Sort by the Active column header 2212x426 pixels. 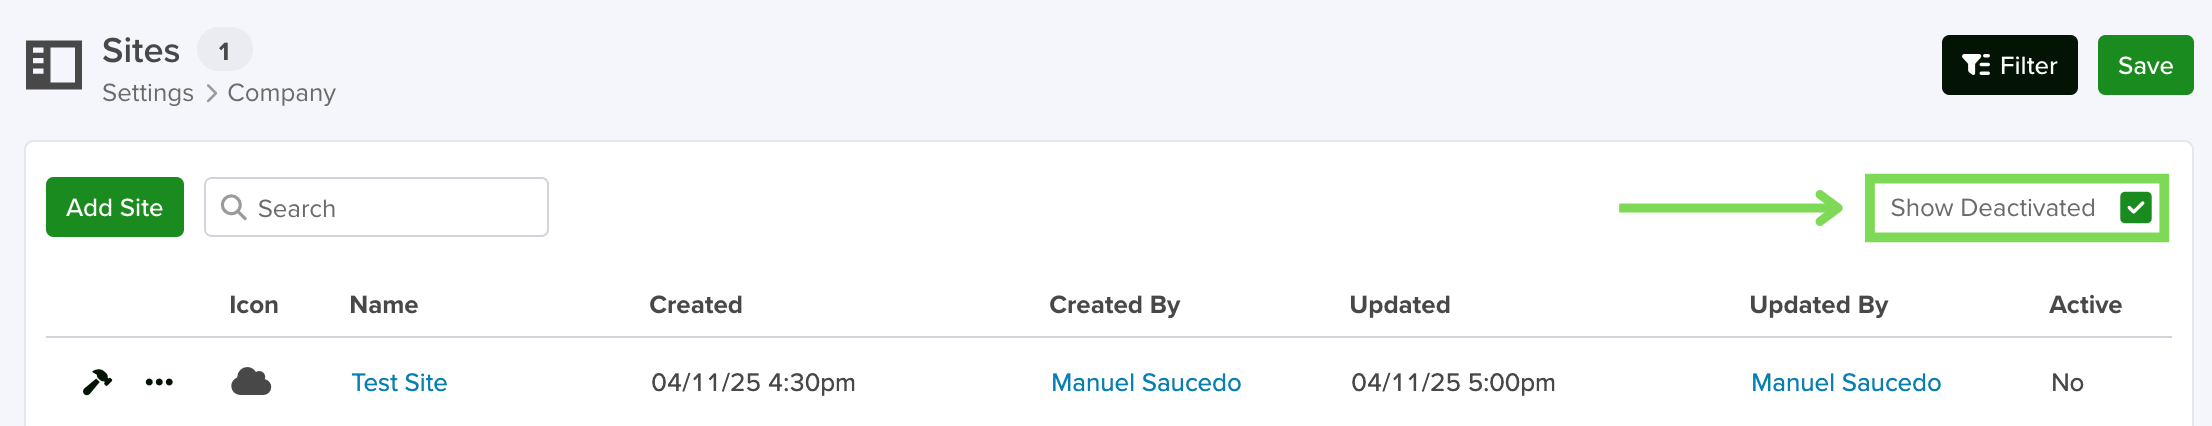(x=2085, y=305)
